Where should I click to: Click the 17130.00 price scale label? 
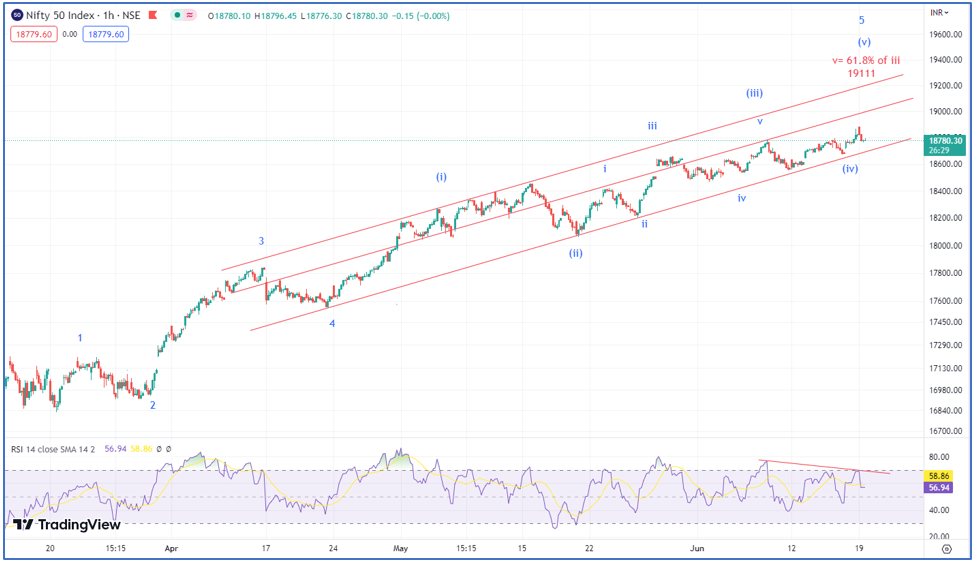click(x=945, y=368)
